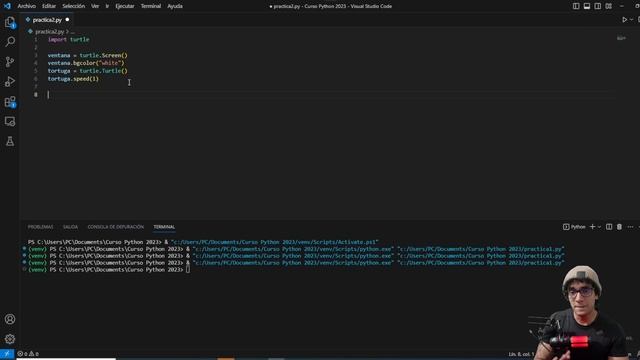Switch to the TERMINAL panel tab
Viewport: 640px width, 360px height.
coord(164,227)
